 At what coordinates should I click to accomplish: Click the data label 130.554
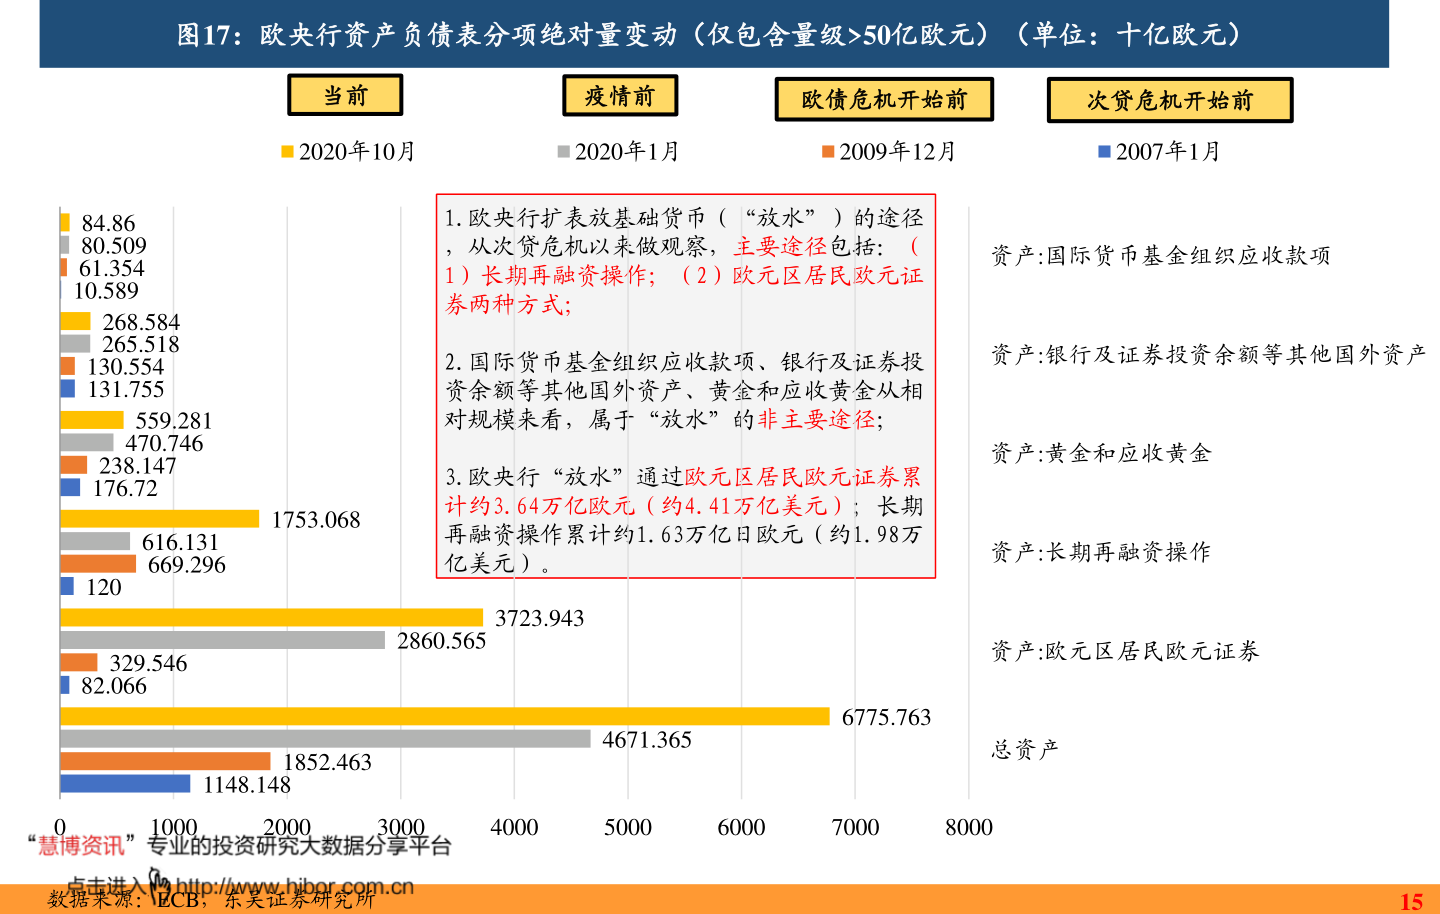pyautogui.click(x=126, y=367)
